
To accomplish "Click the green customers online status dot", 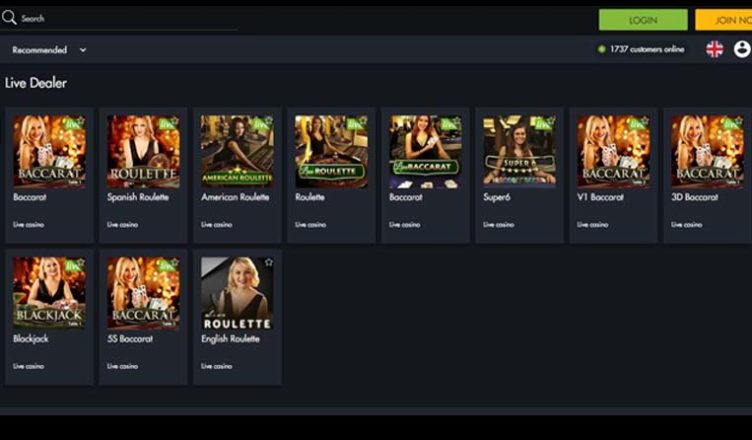I will click(601, 49).
